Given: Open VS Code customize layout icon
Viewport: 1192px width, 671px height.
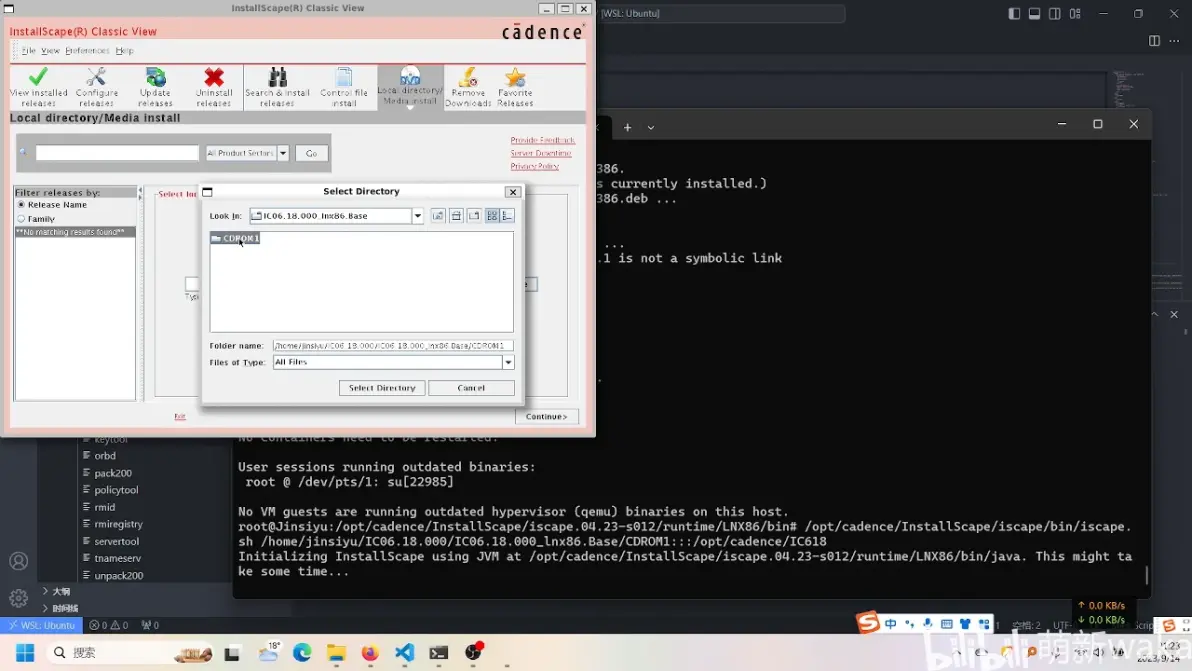Looking at the screenshot, I should (1075, 14).
